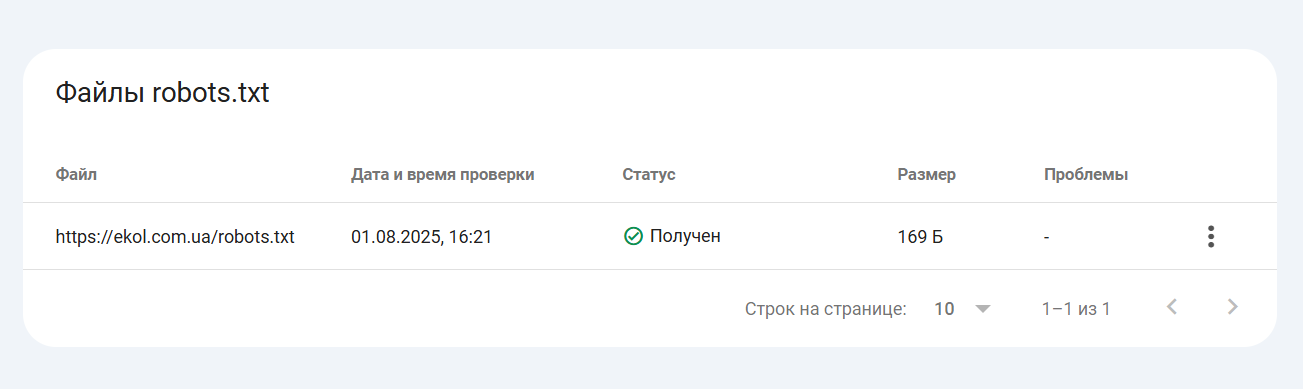This screenshot has width=1303, height=389.
Task: Open the https://ekol.com.ua/robots.txt file entry
Action: tap(175, 237)
